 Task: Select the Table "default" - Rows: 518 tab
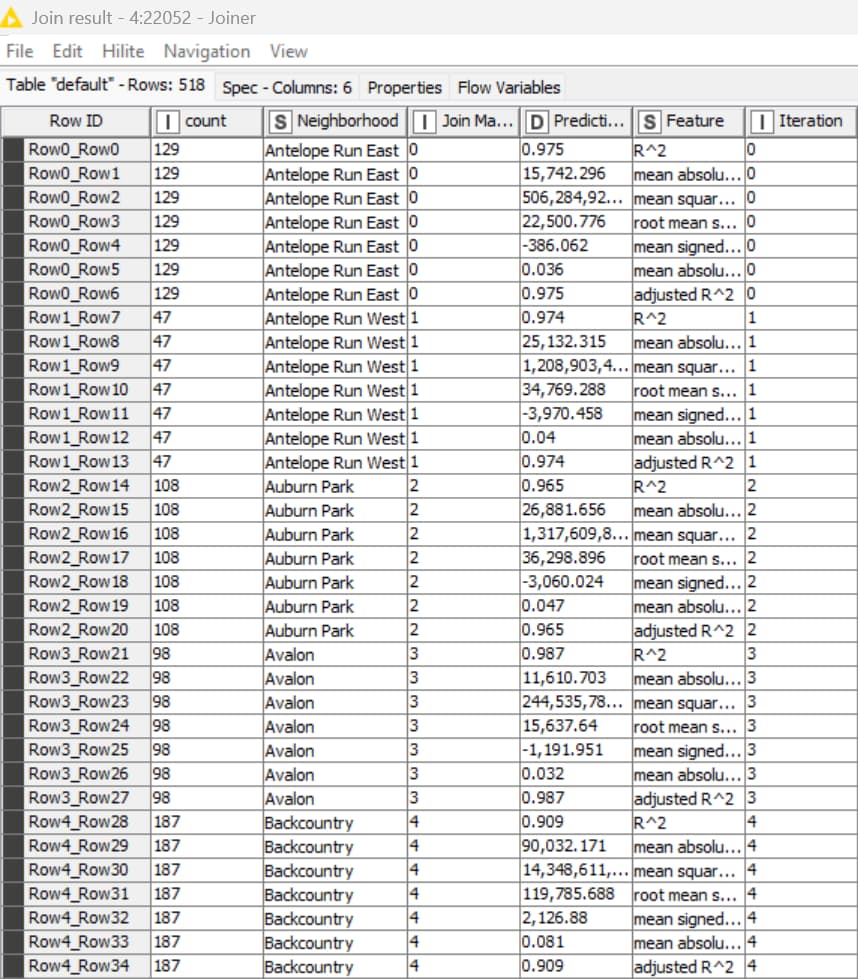(x=106, y=85)
